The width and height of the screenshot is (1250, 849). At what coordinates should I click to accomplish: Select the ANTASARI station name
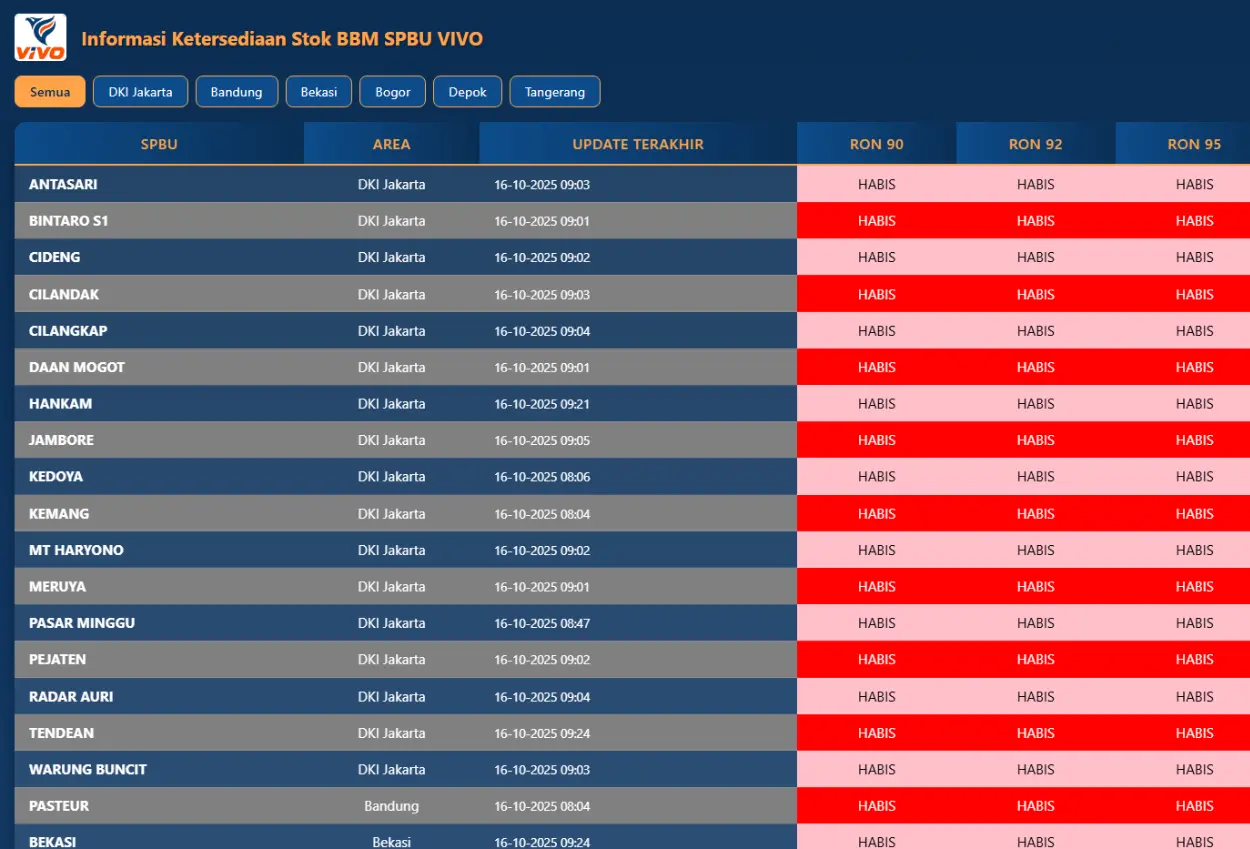[x=63, y=184]
